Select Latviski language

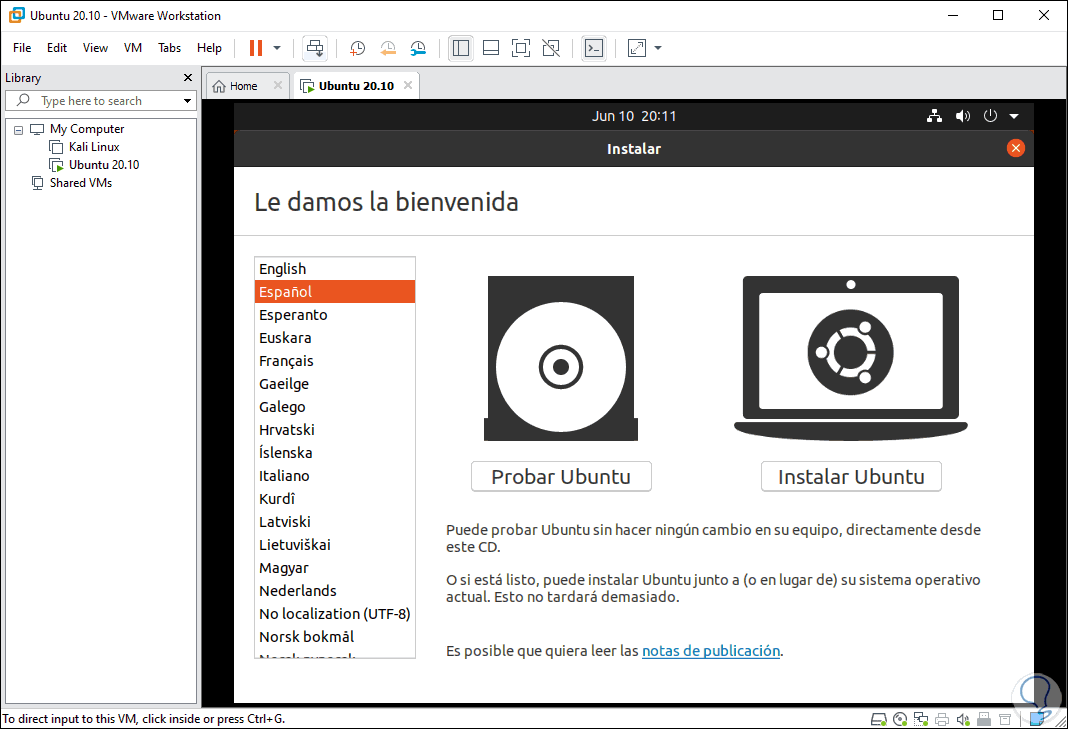pyautogui.click(x=334, y=522)
